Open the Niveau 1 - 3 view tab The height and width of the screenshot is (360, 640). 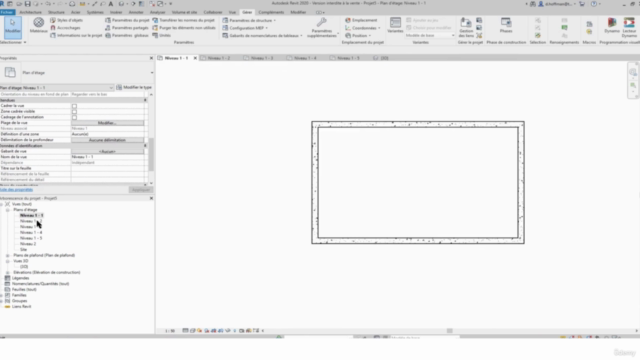click(262, 58)
